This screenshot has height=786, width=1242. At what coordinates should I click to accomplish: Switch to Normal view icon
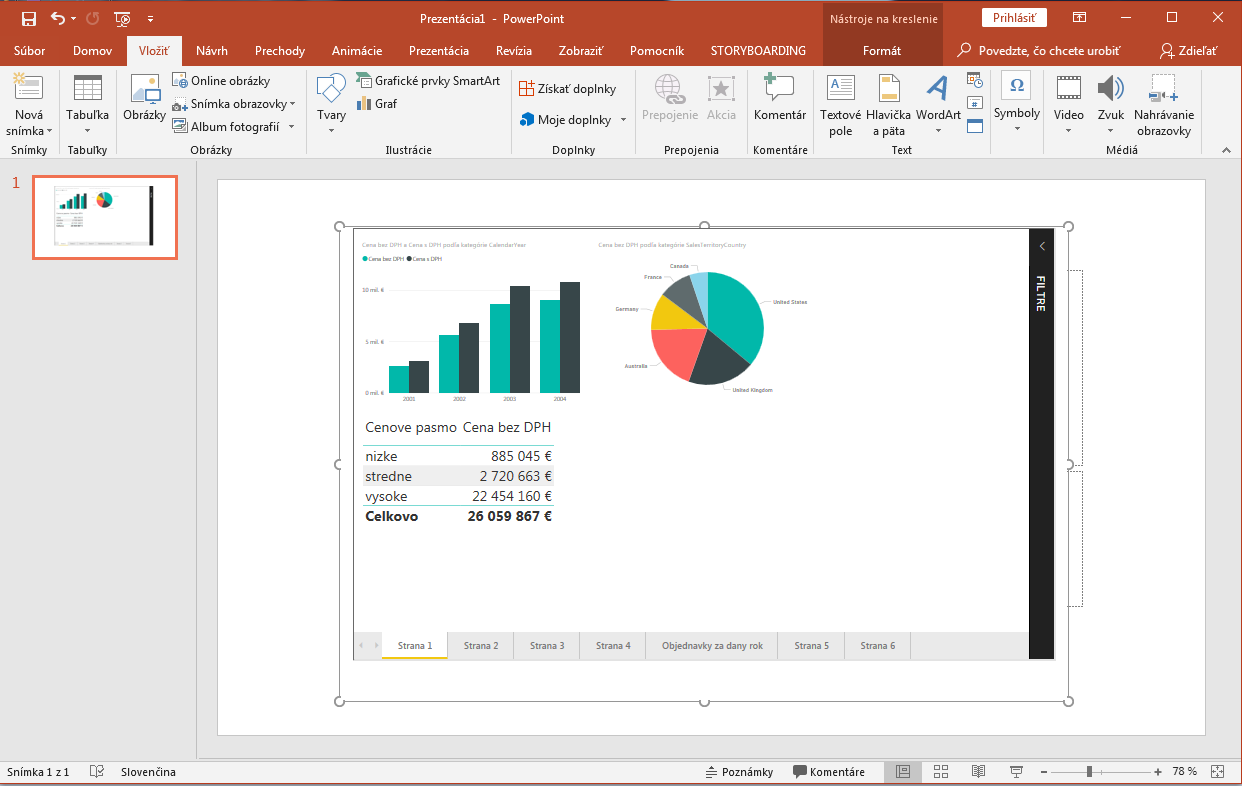[x=903, y=772]
